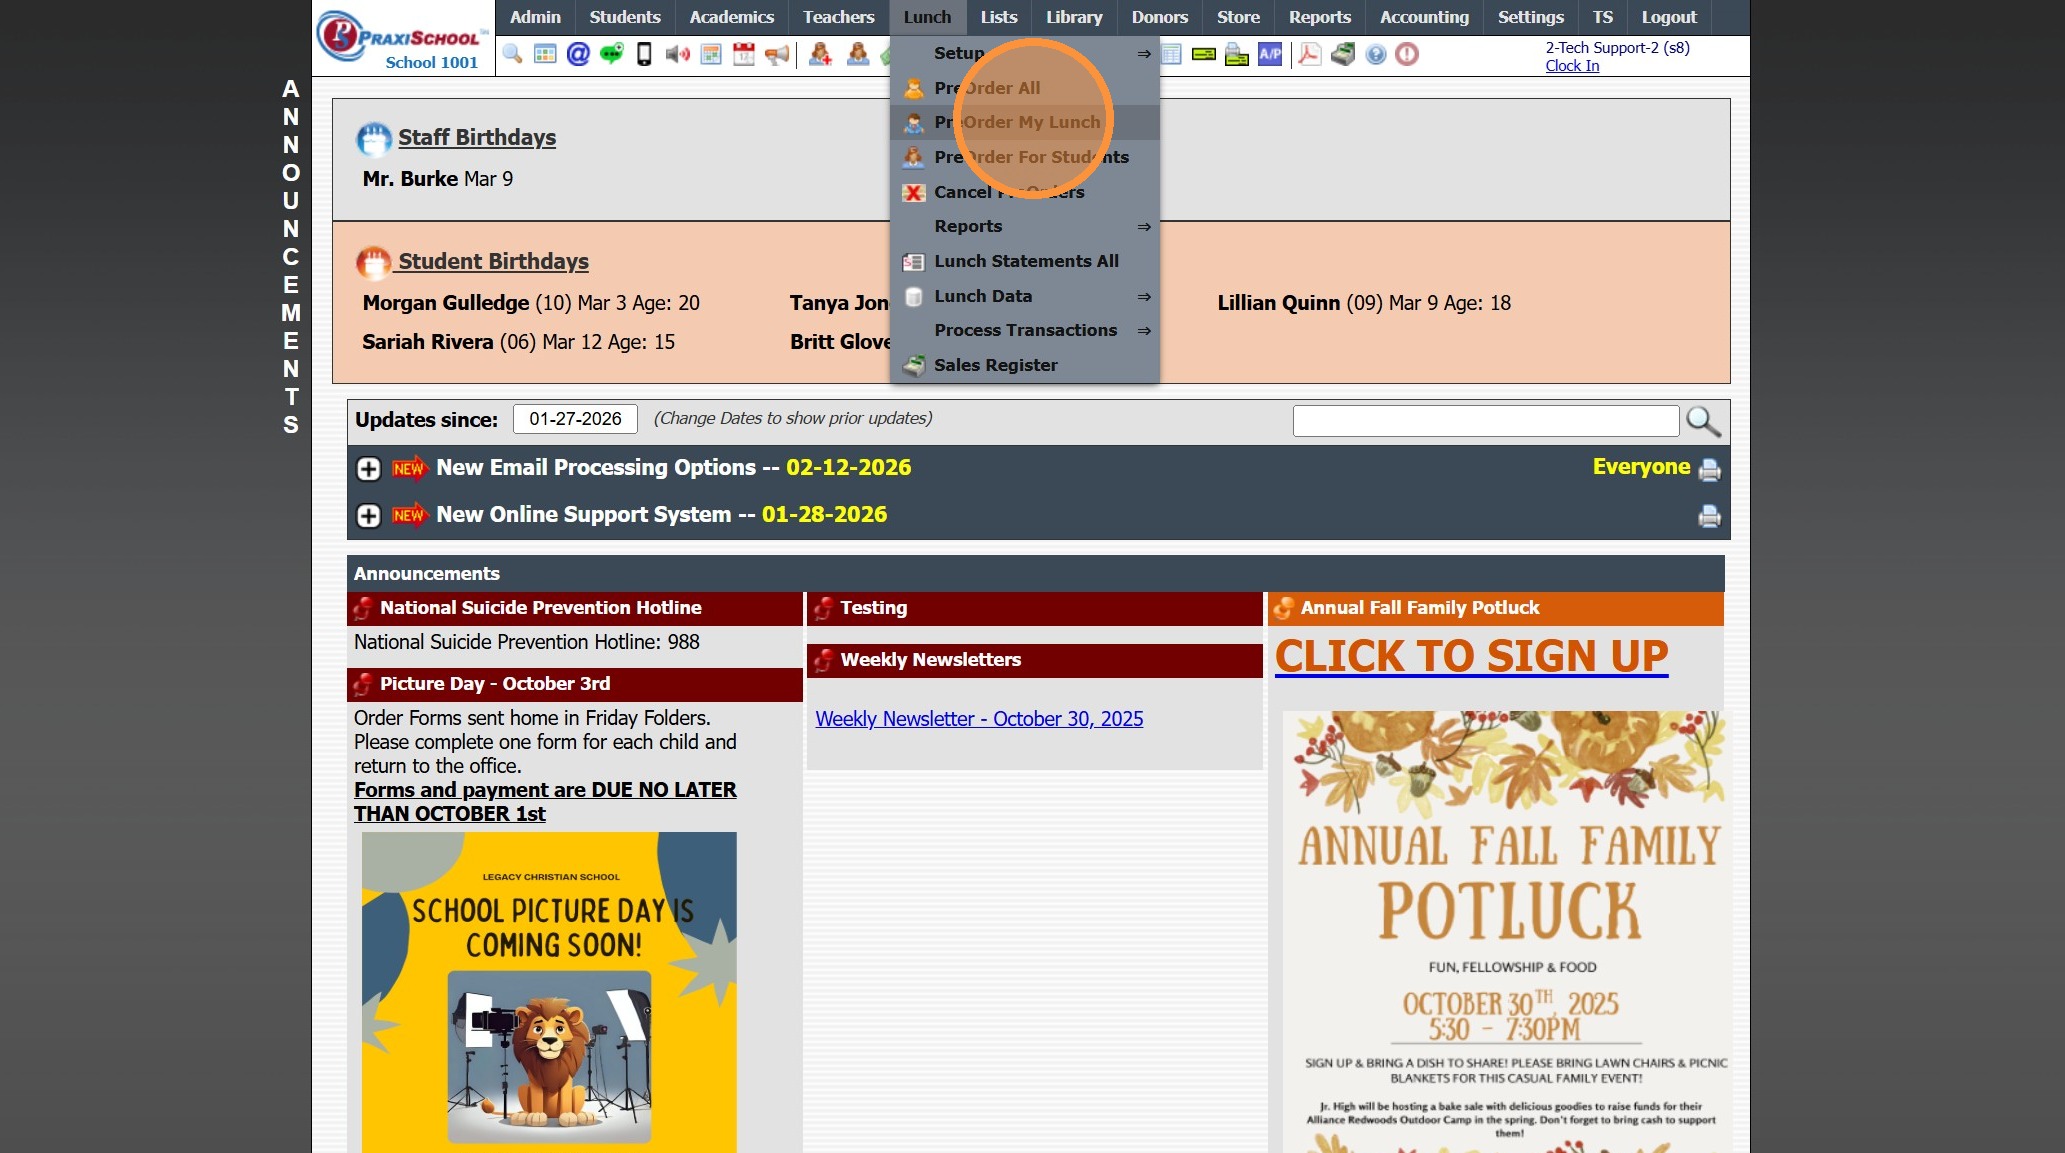Click the magnifier search toolbar icon

pos(512,54)
